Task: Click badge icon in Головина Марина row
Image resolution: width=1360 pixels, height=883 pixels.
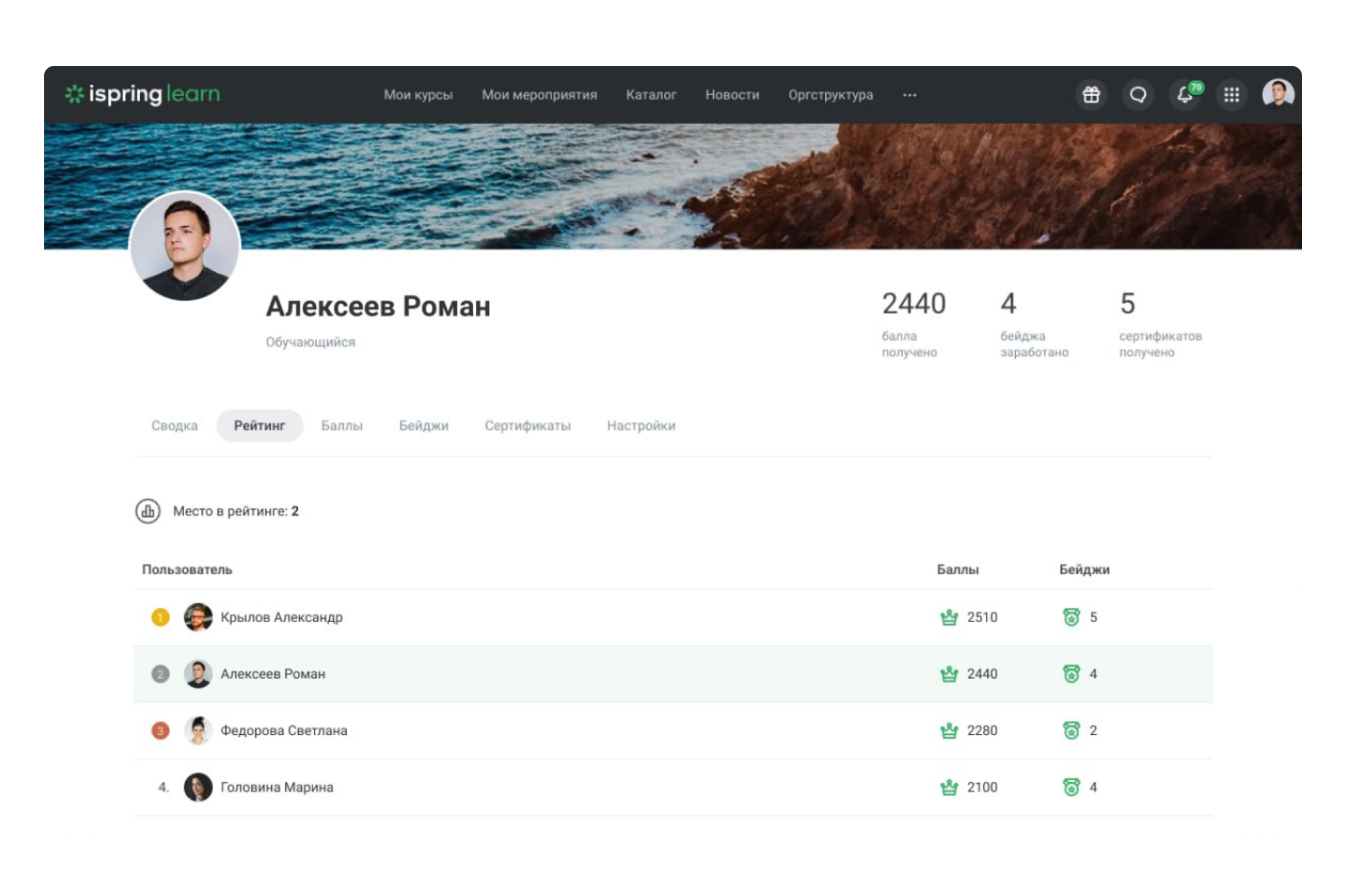Action: pyautogui.click(x=1071, y=788)
